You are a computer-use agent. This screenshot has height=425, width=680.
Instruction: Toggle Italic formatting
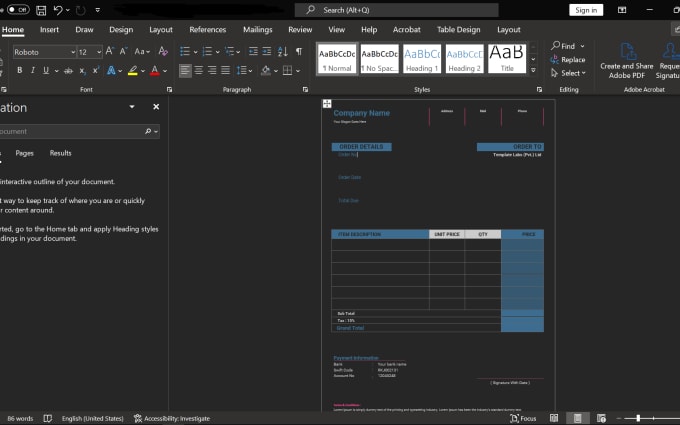[x=33, y=70]
